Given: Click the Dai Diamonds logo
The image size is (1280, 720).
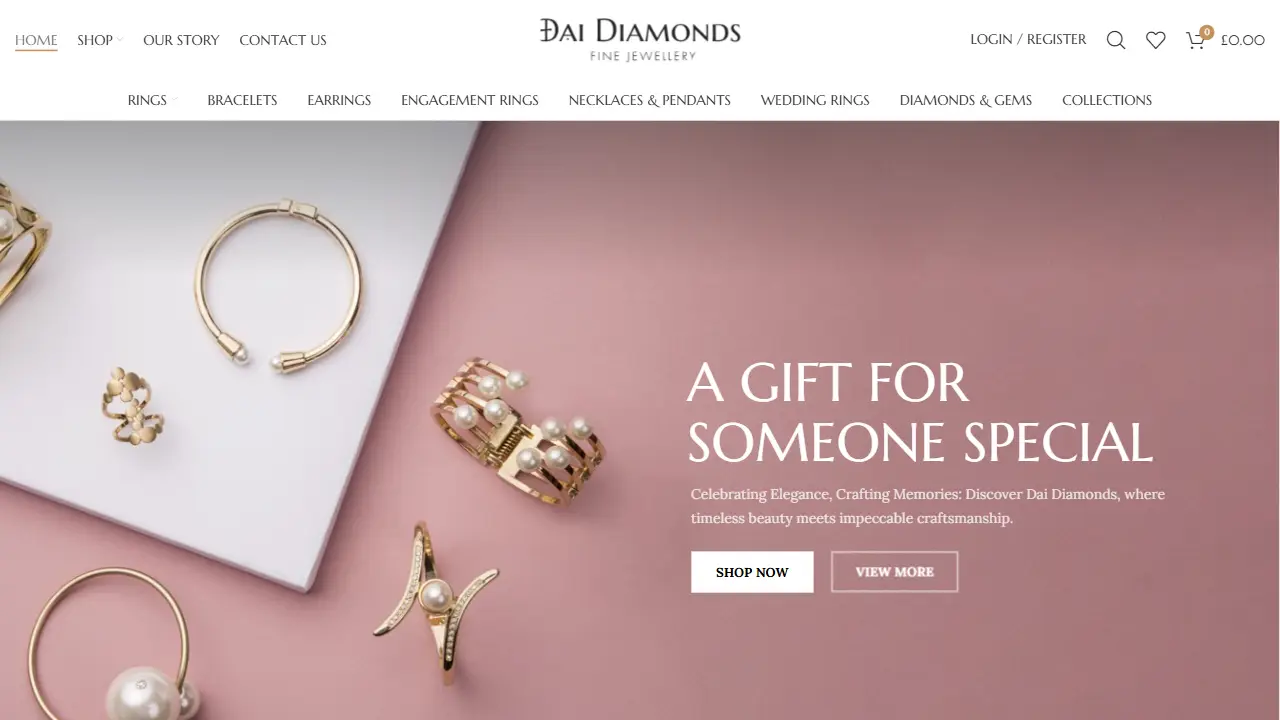Looking at the screenshot, I should (x=640, y=40).
